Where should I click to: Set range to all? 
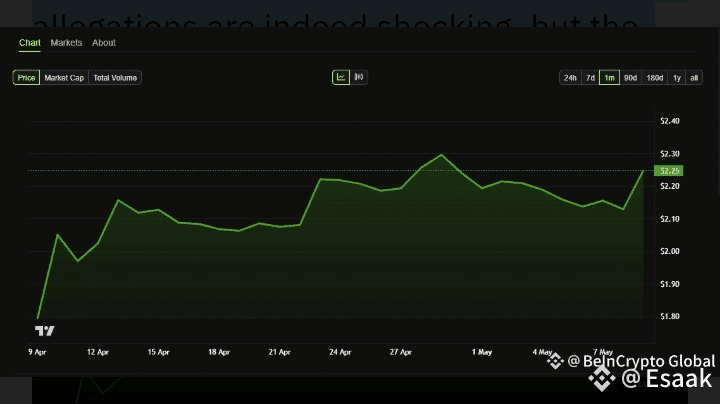(x=694, y=78)
